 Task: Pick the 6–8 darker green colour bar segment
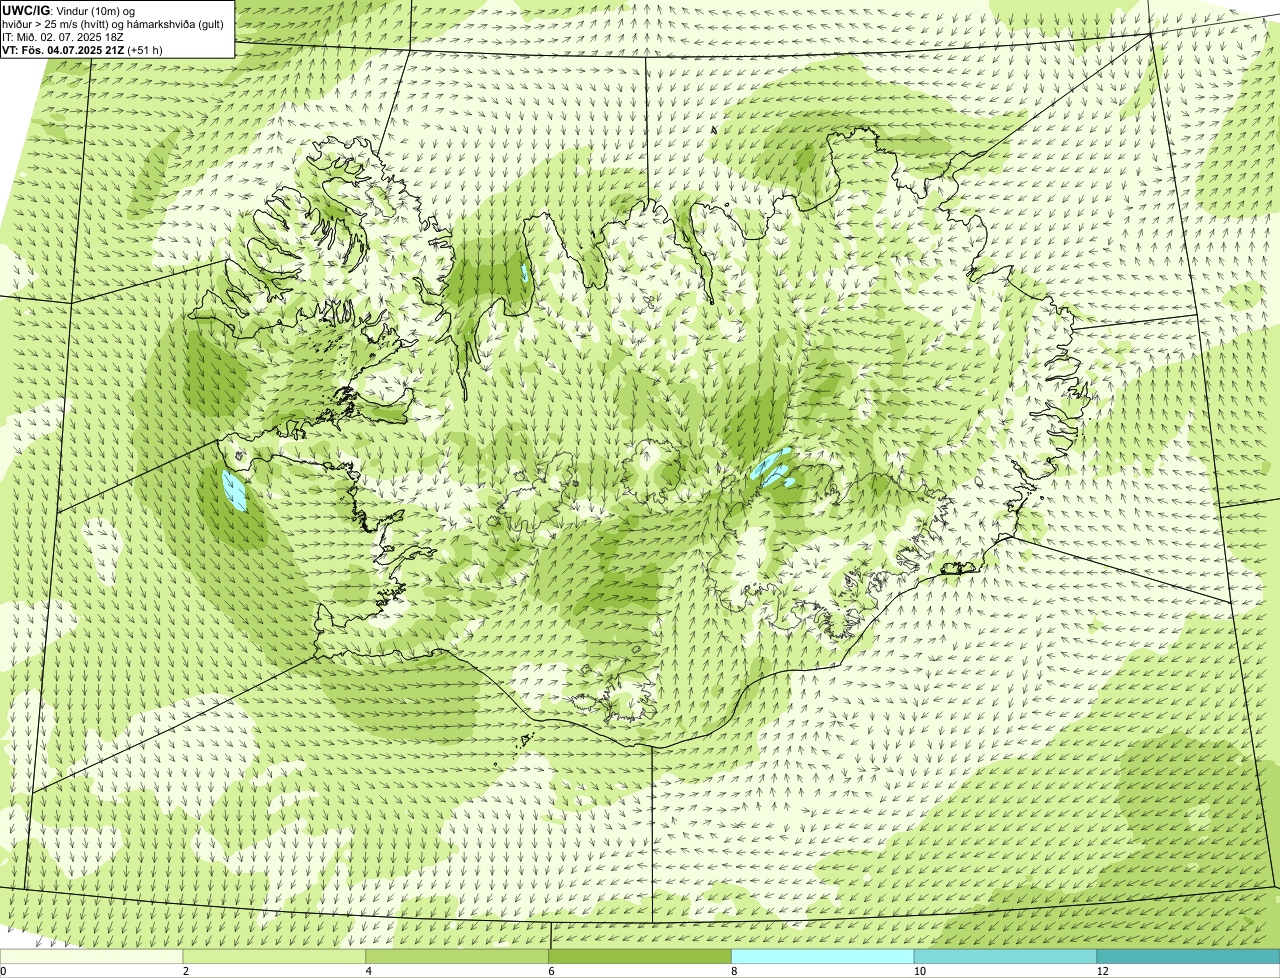(640, 956)
